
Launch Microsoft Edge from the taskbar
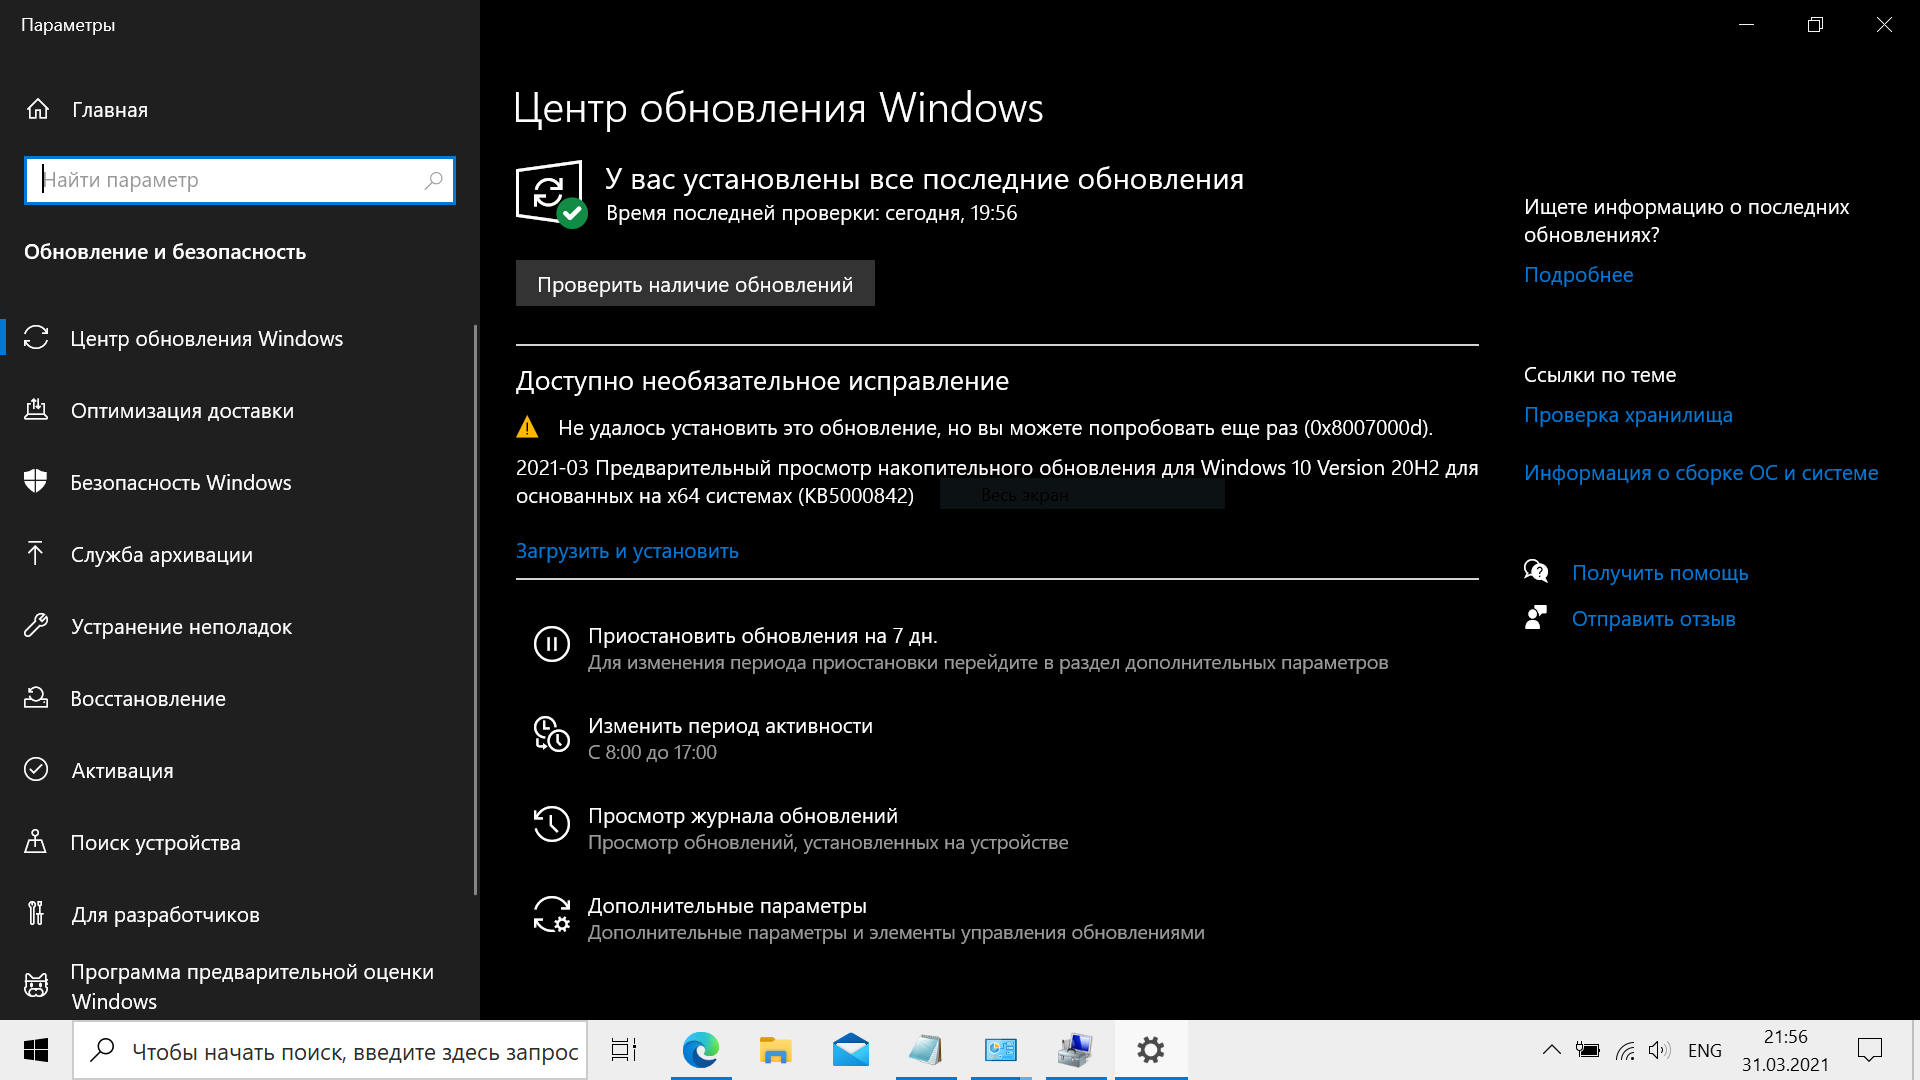(x=701, y=1050)
